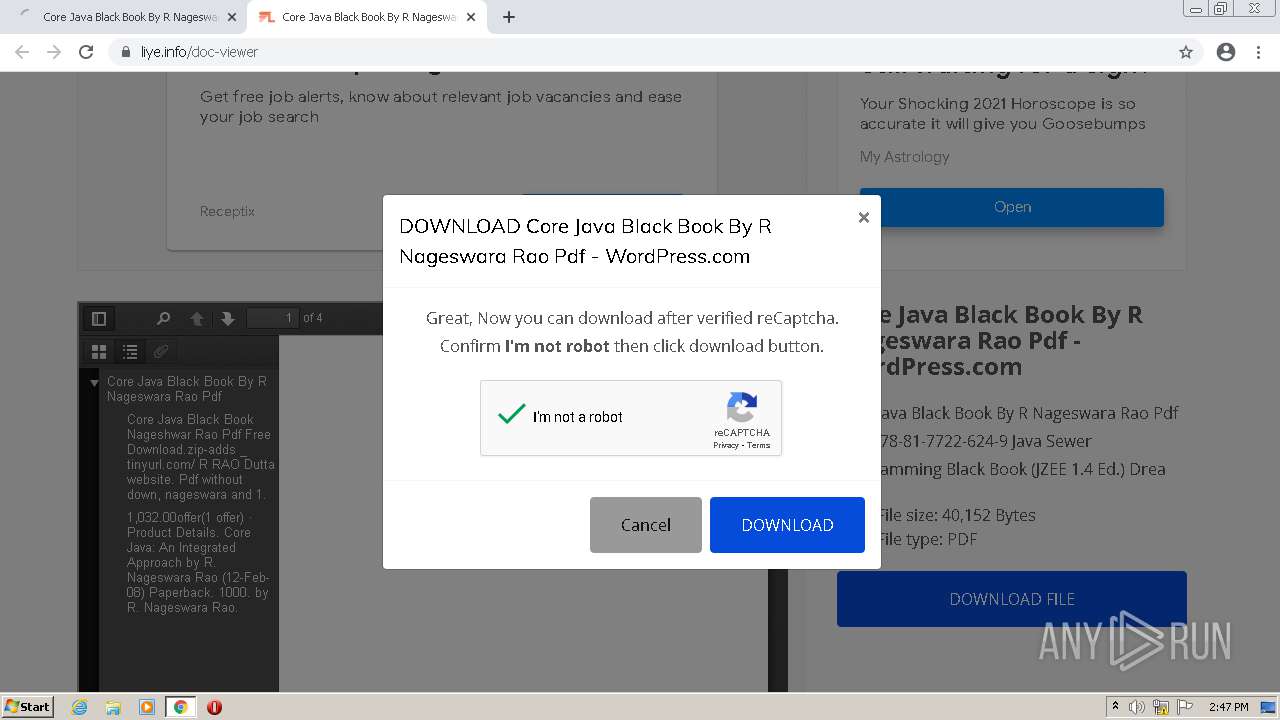Open the Windows Start button
Screen dimensions: 1280x720
(x=28, y=706)
